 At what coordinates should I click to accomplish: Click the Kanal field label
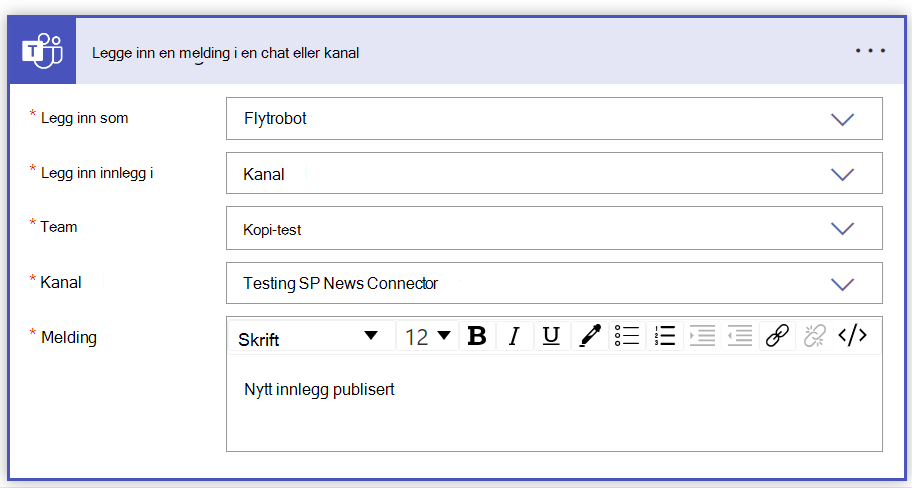click(x=60, y=283)
